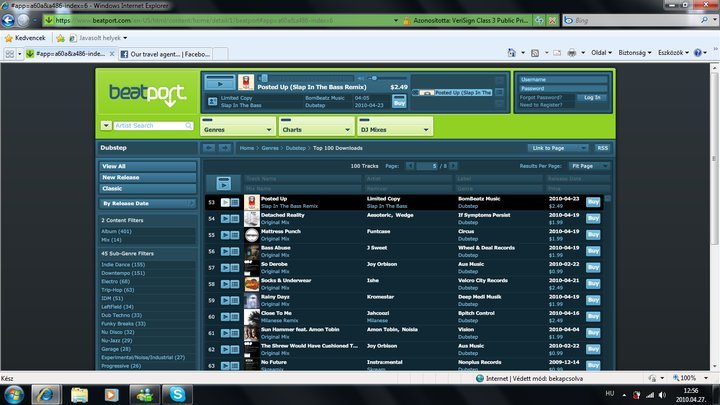Switch to the Our travel agent Facebook browser tab
The width and height of the screenshot is (720, 405).
(x=165, y=54)
